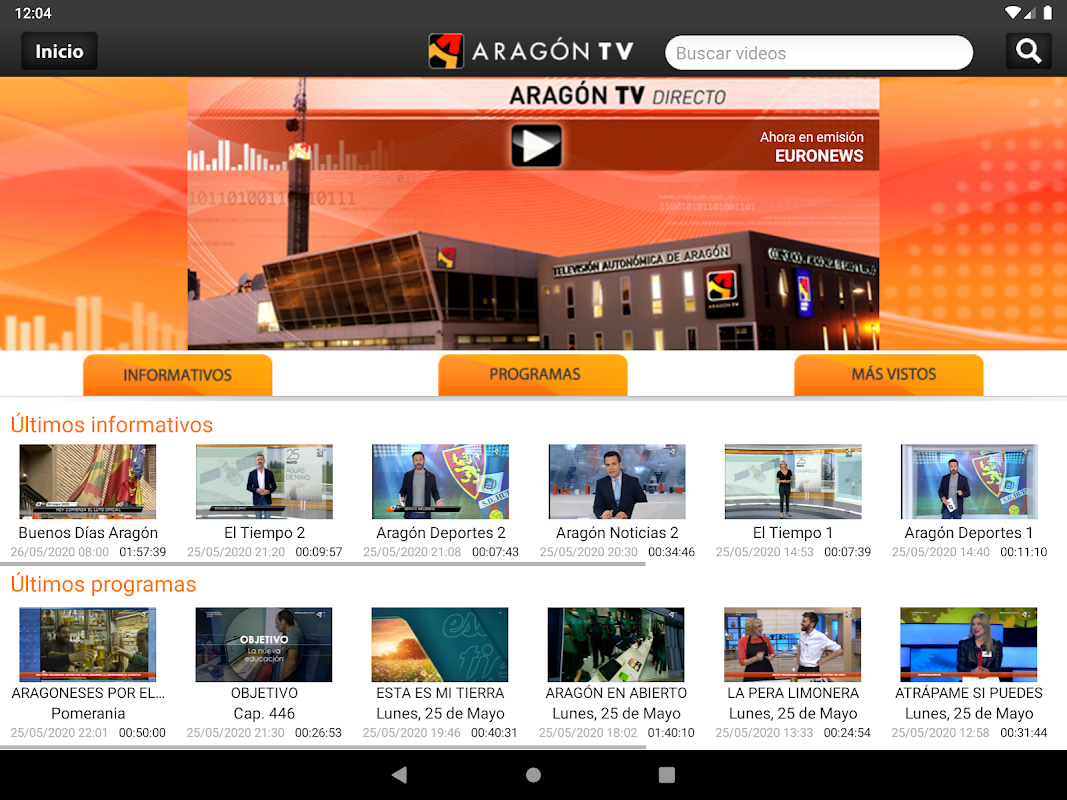Select the LA PERA LIMONERA title
The height and width of the screenshot is (800, 1067).
click(793, 693)
